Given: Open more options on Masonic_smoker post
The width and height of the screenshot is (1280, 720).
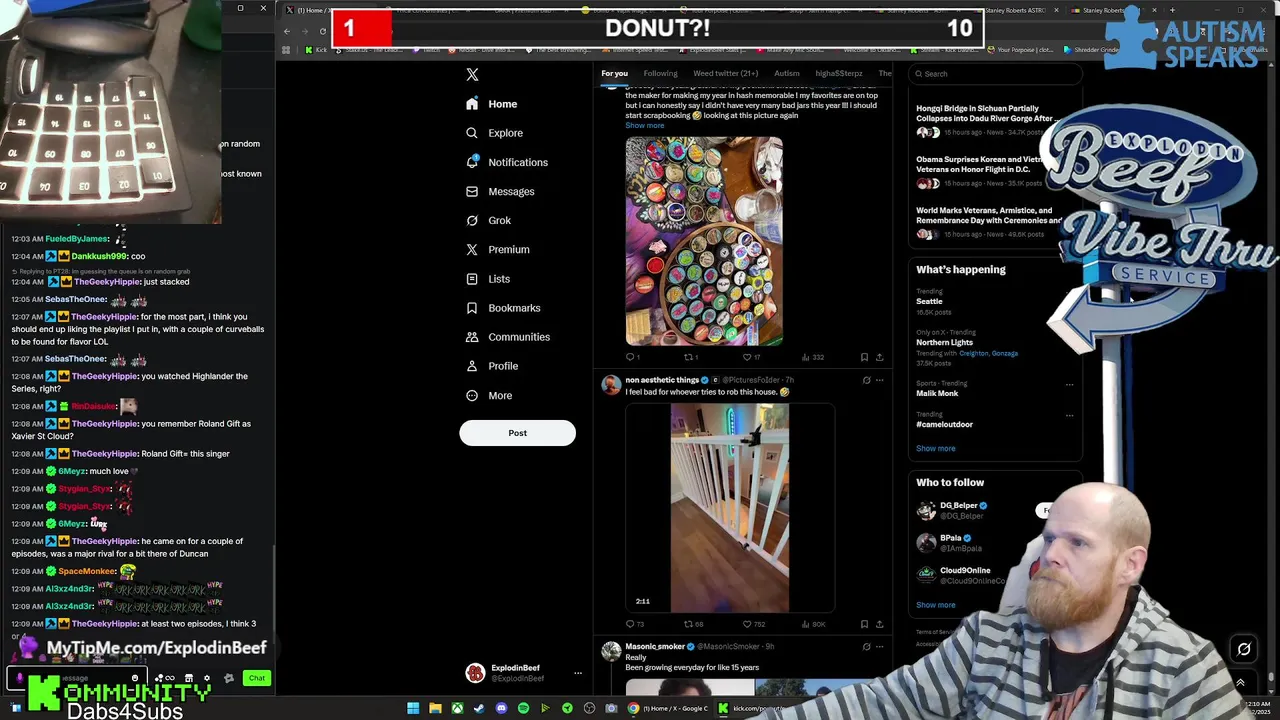Looking at the screenshot, I should (x=879, y=646).
